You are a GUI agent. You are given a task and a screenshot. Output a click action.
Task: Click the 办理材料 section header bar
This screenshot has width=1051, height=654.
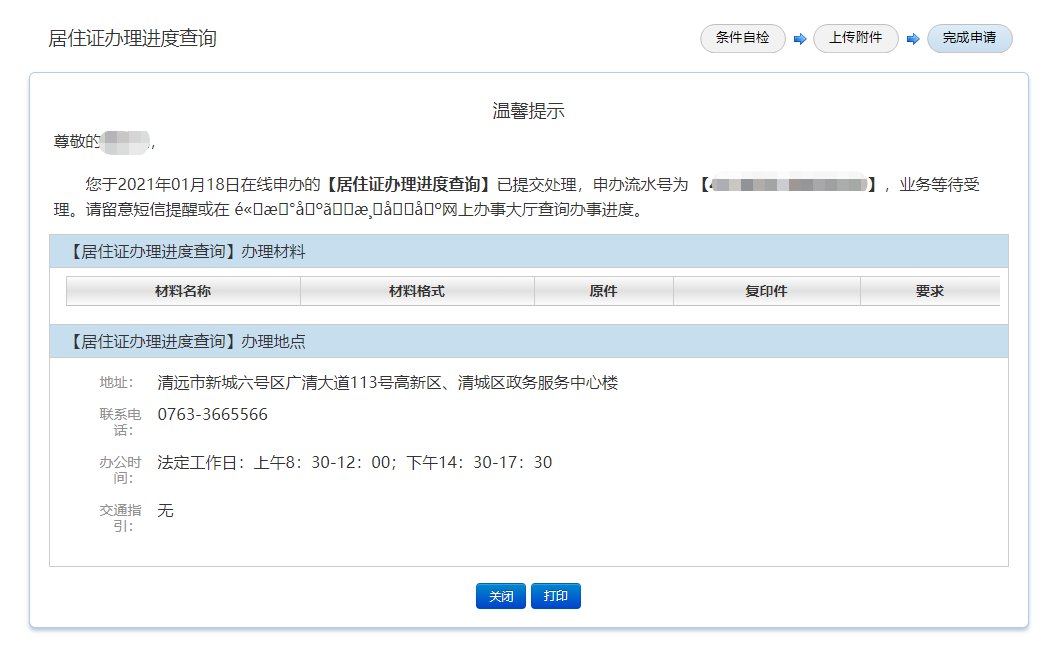[x=528, y=251]
